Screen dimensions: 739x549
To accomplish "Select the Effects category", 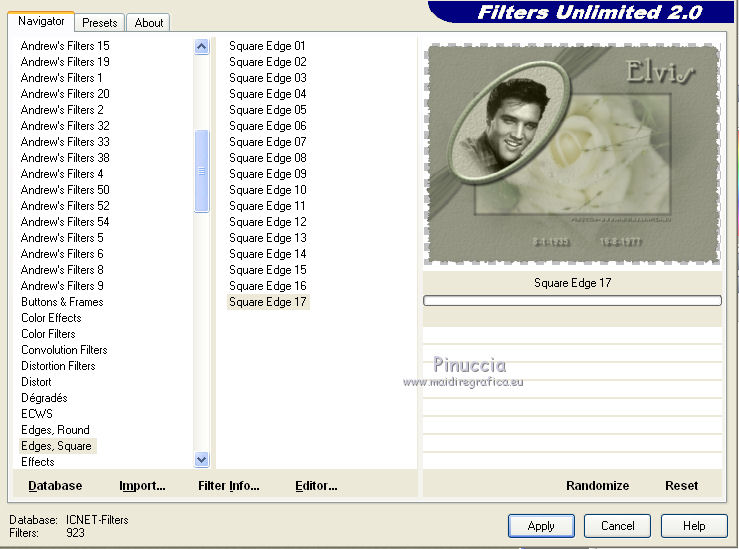I will pos(38,462).
